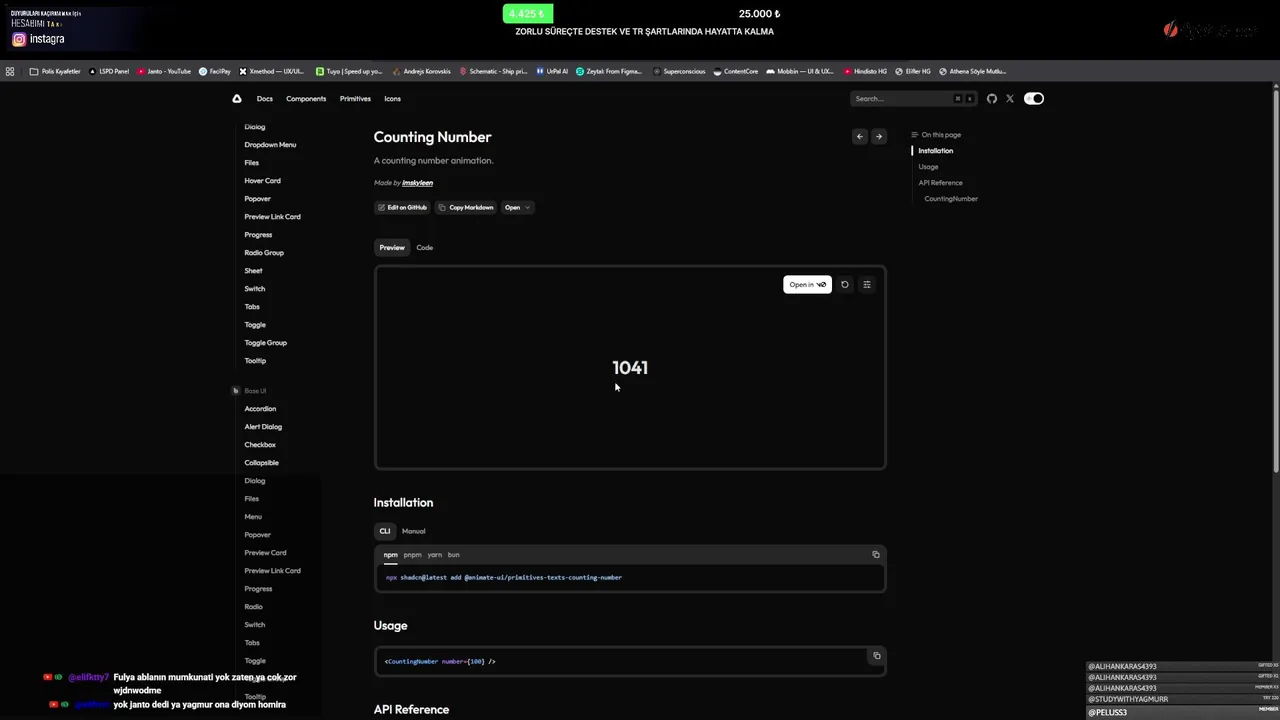
Task: Select the Manual installation tab
Action: coord(413,531)
